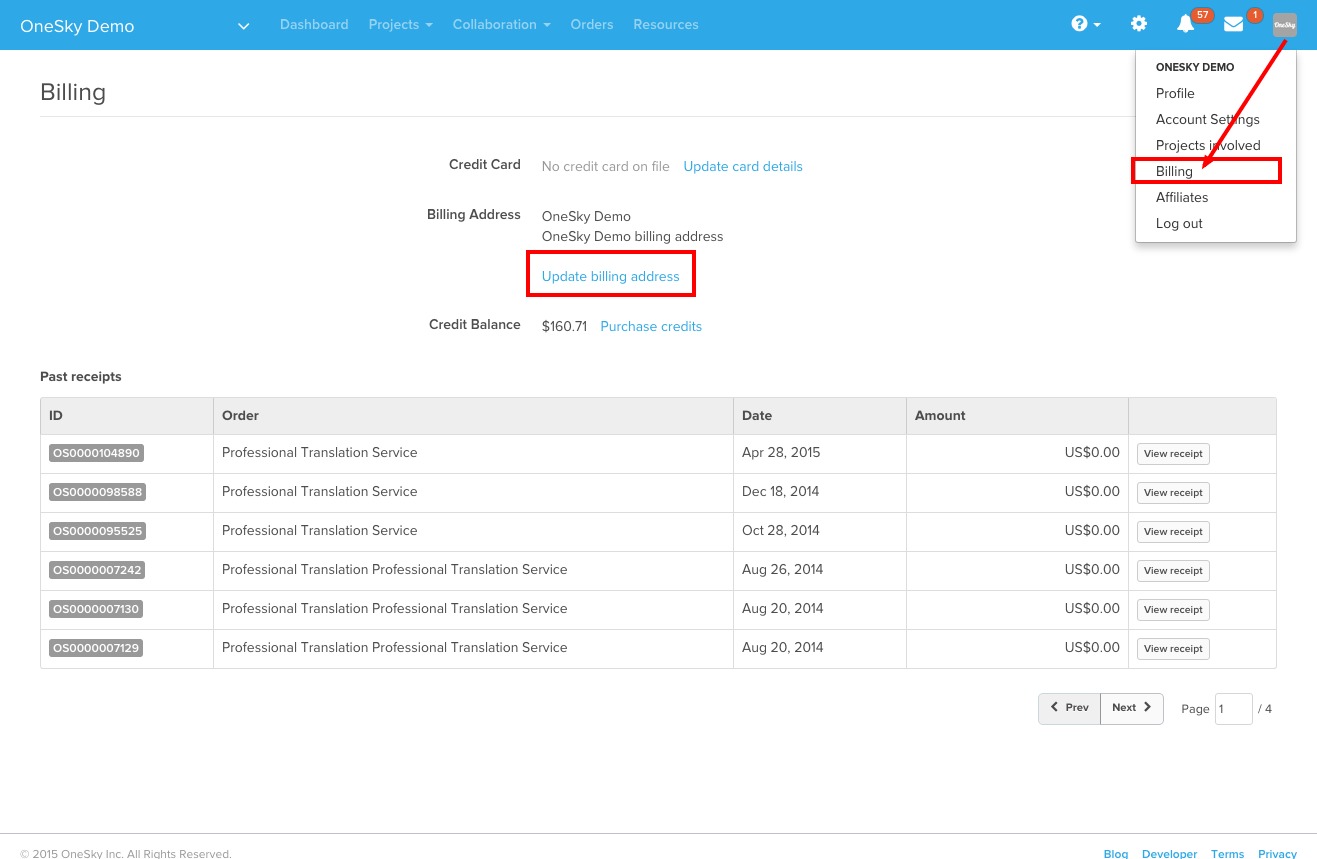View receipt for OS0000007130
Viewport: 1317px width, 859px height.
1173,610
